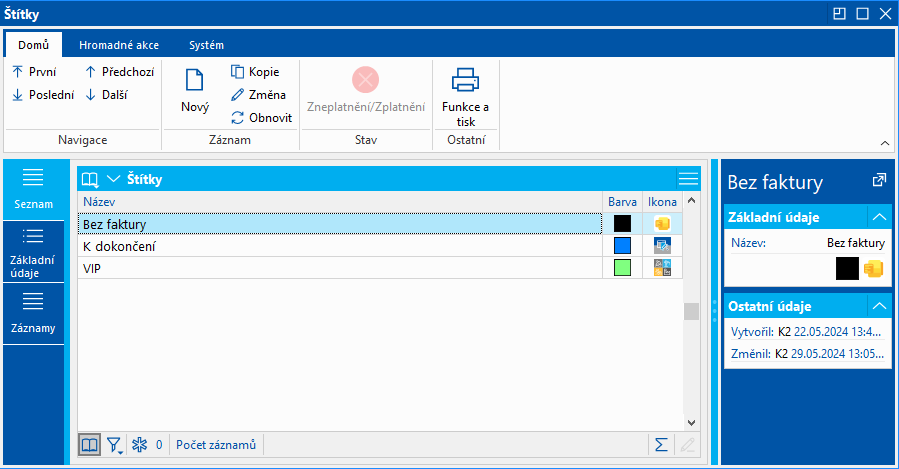Switch to the Seznam sidebar view
The image size is (899, 469).
[x=33, y=189]
